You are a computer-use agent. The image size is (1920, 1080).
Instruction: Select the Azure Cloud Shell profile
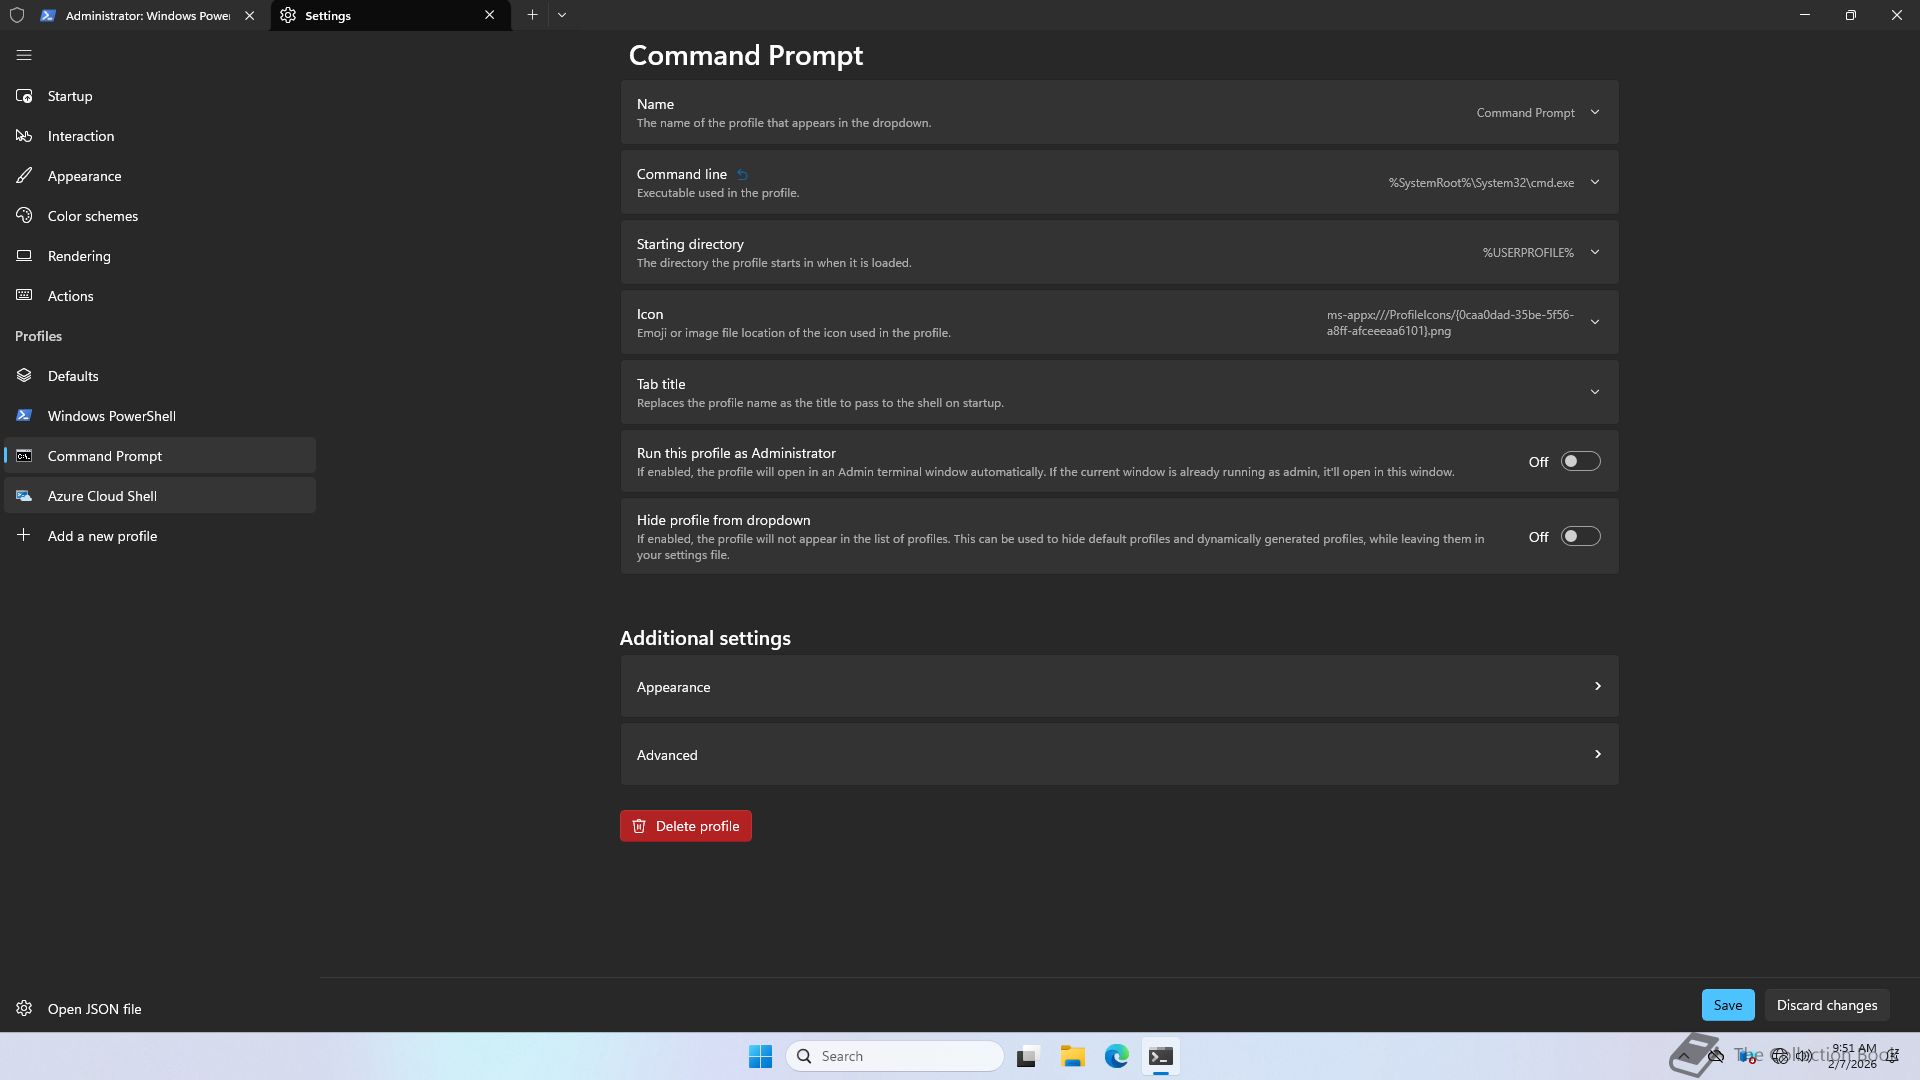click(x=102, y=496)
